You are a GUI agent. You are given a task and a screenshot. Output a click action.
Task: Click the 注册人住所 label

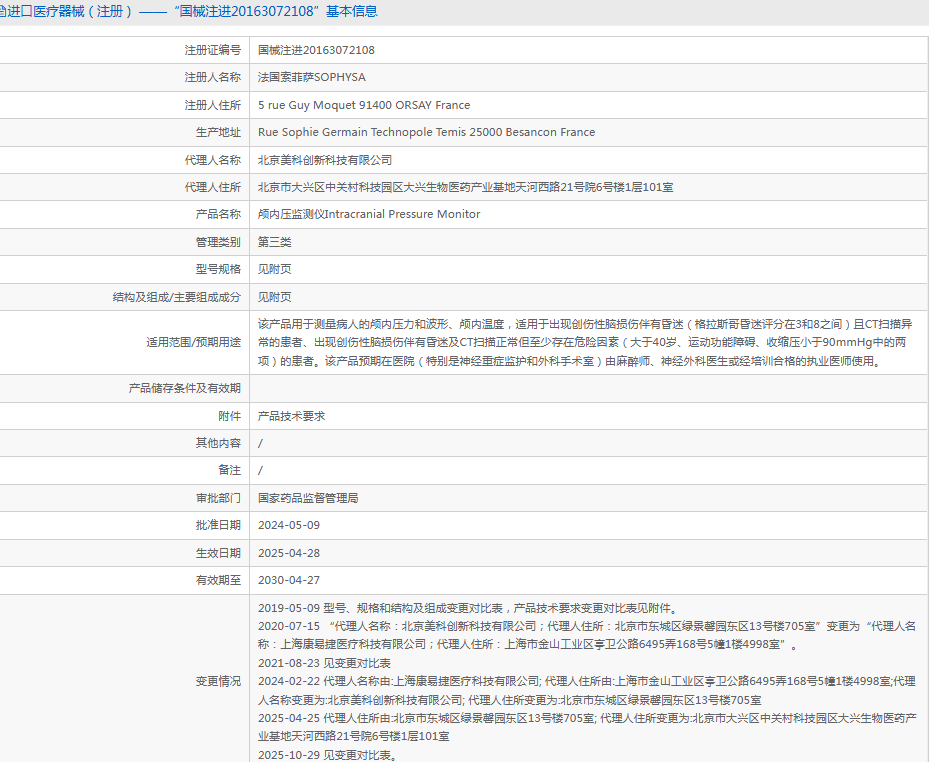click(213, 105)
